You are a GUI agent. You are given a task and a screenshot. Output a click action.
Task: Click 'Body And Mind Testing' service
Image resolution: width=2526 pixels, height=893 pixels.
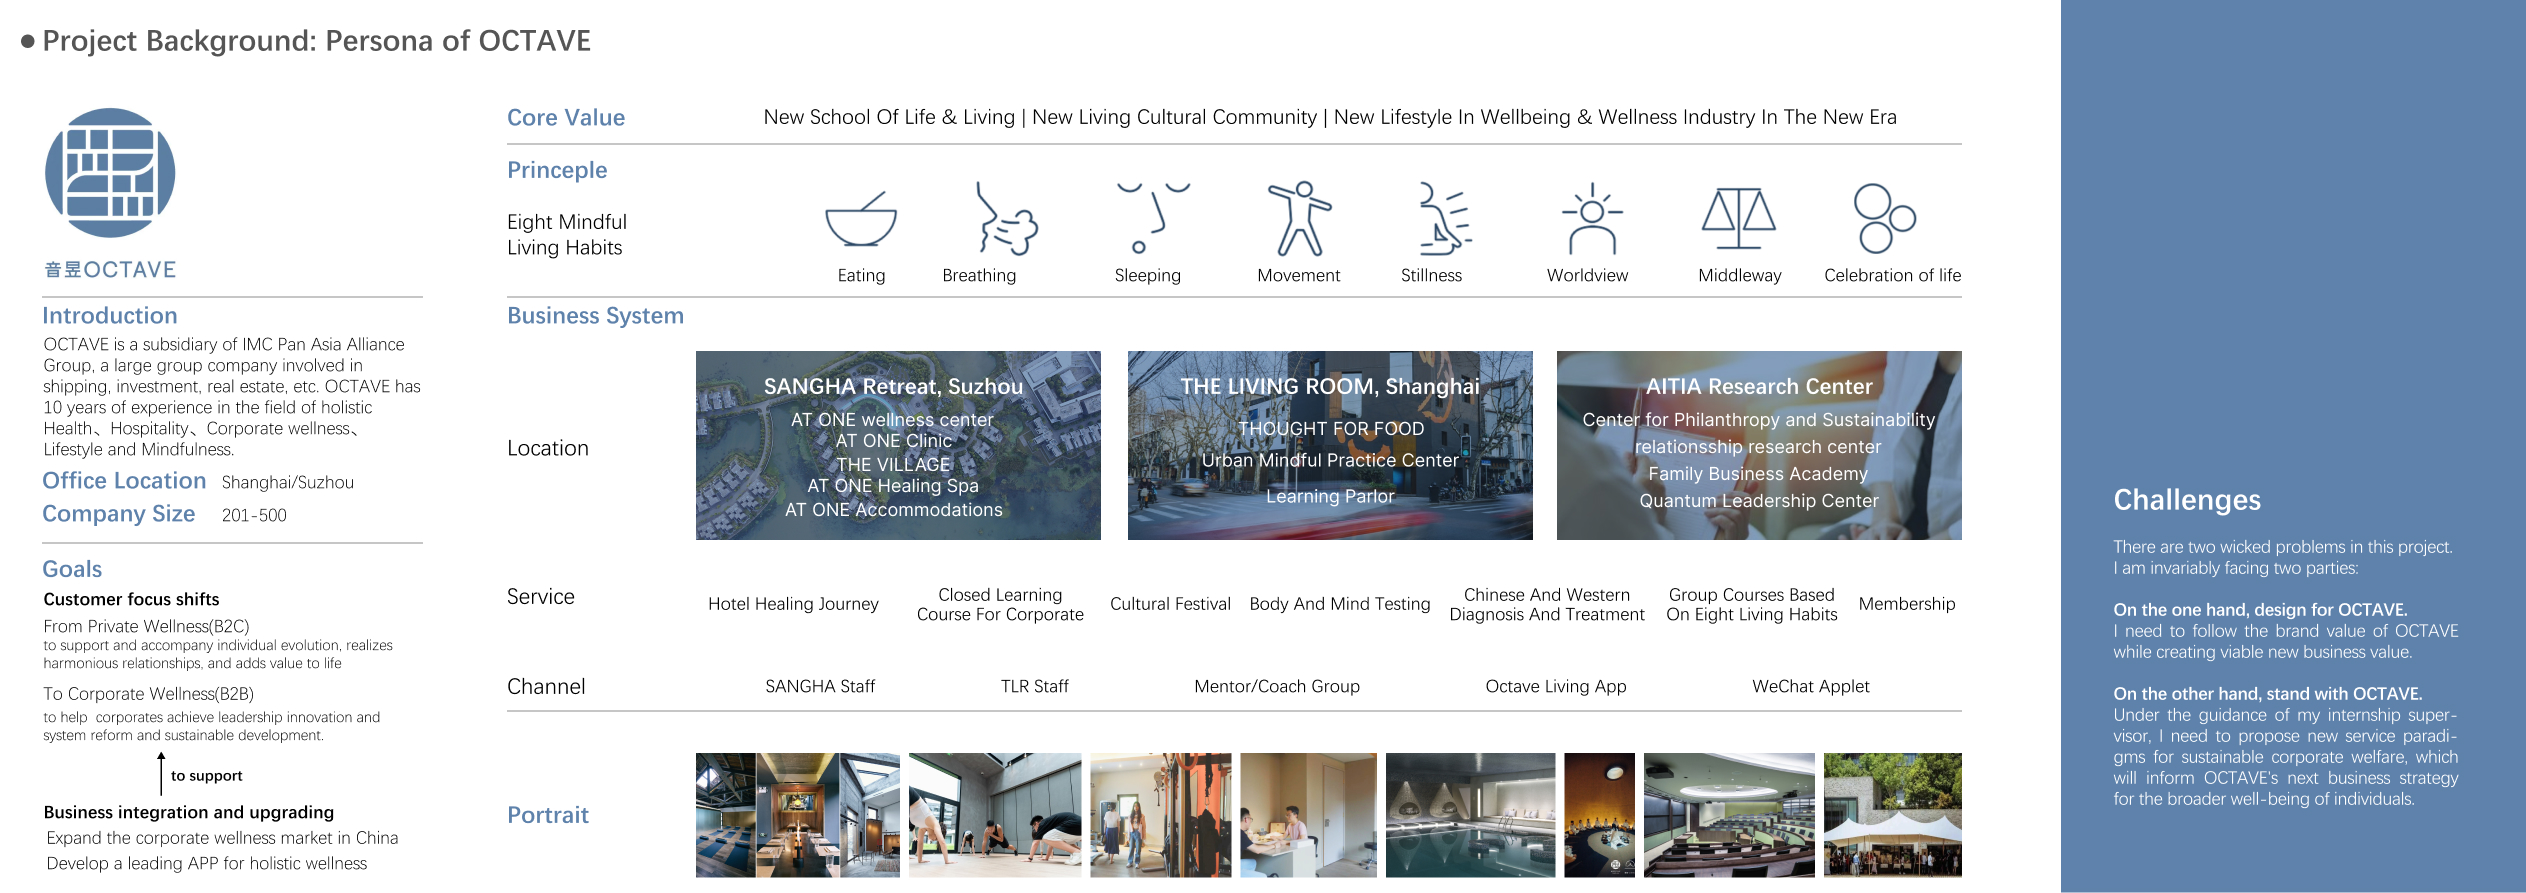[1340, 604]
